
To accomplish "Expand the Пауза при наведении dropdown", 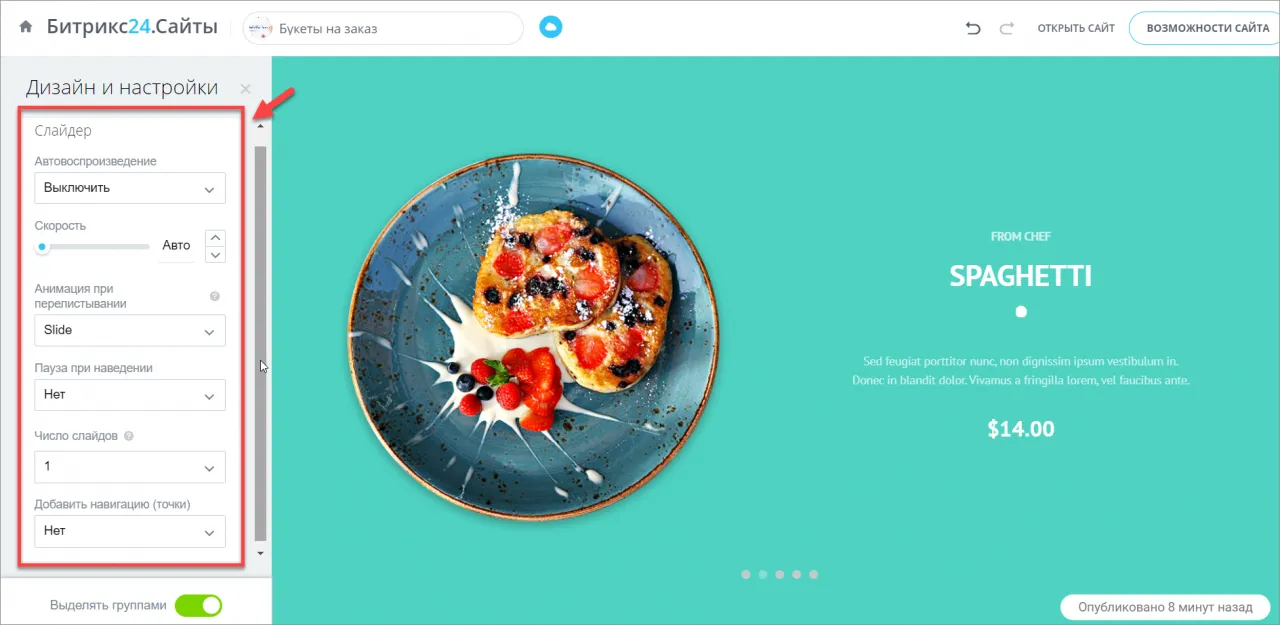I will [130, 395].
